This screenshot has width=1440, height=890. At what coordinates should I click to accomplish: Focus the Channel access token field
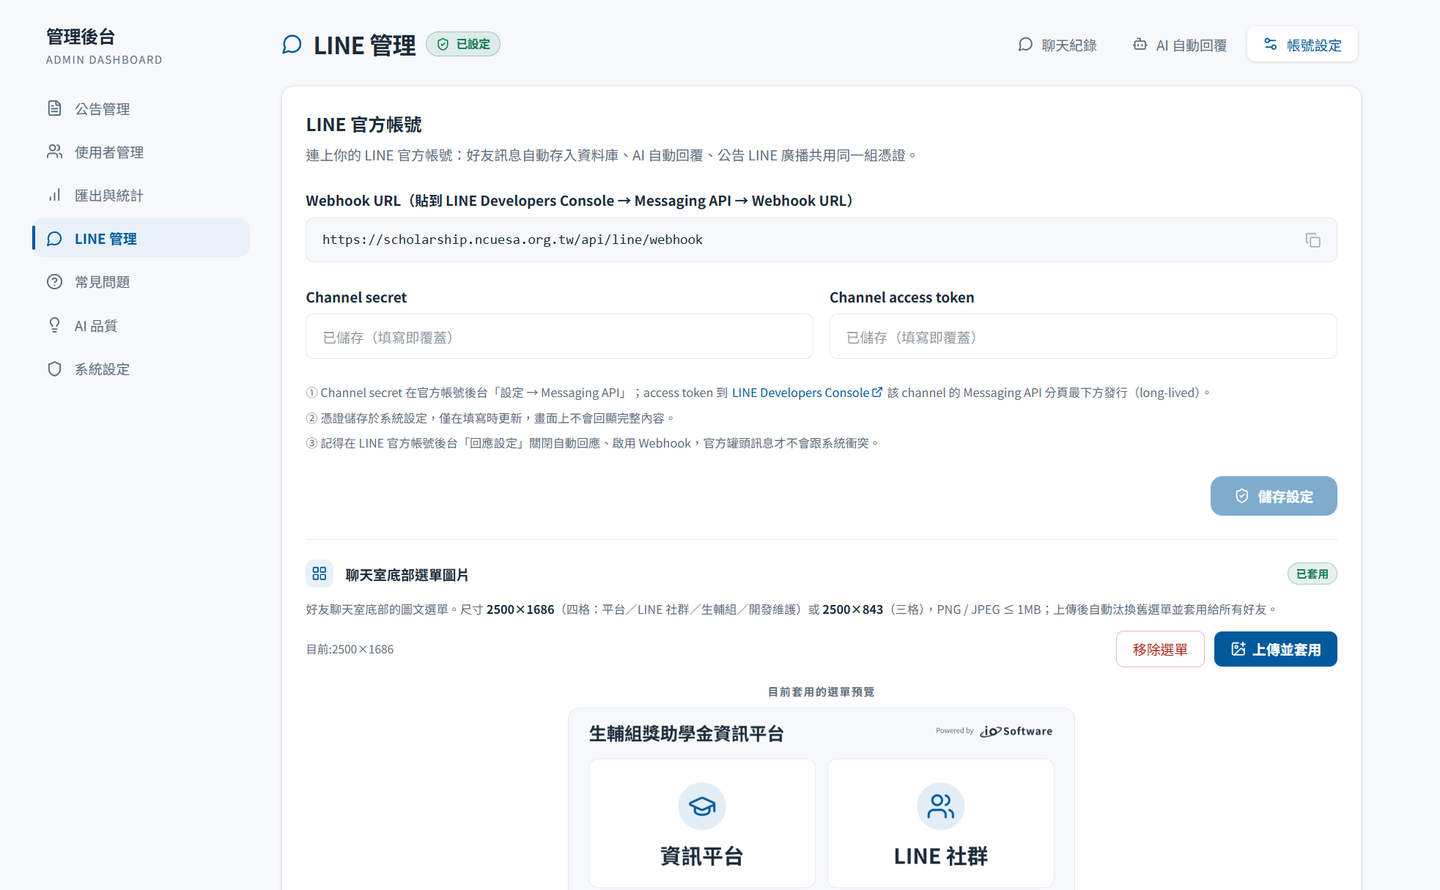click(1083, 337)
